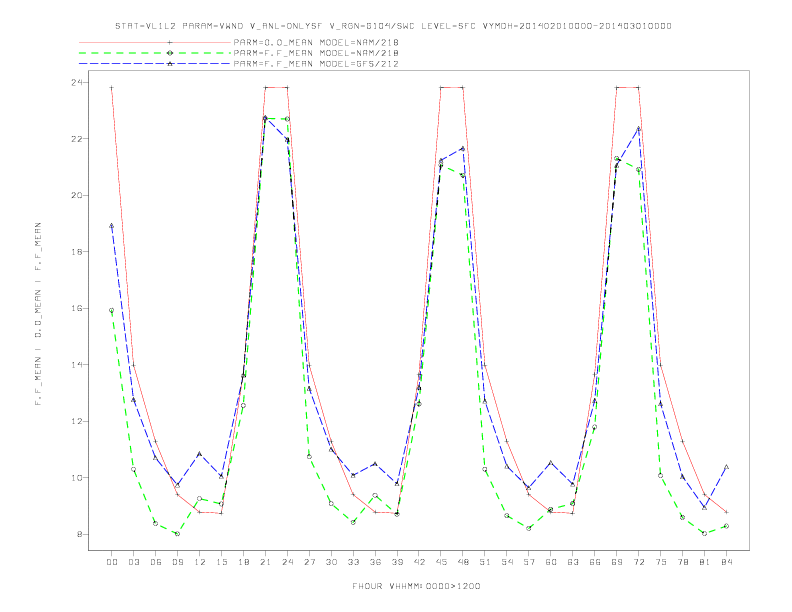Click x-axis tick label 06
This screenshot has height=612, width=792.
pyautogui.click(x=156, y=562)
